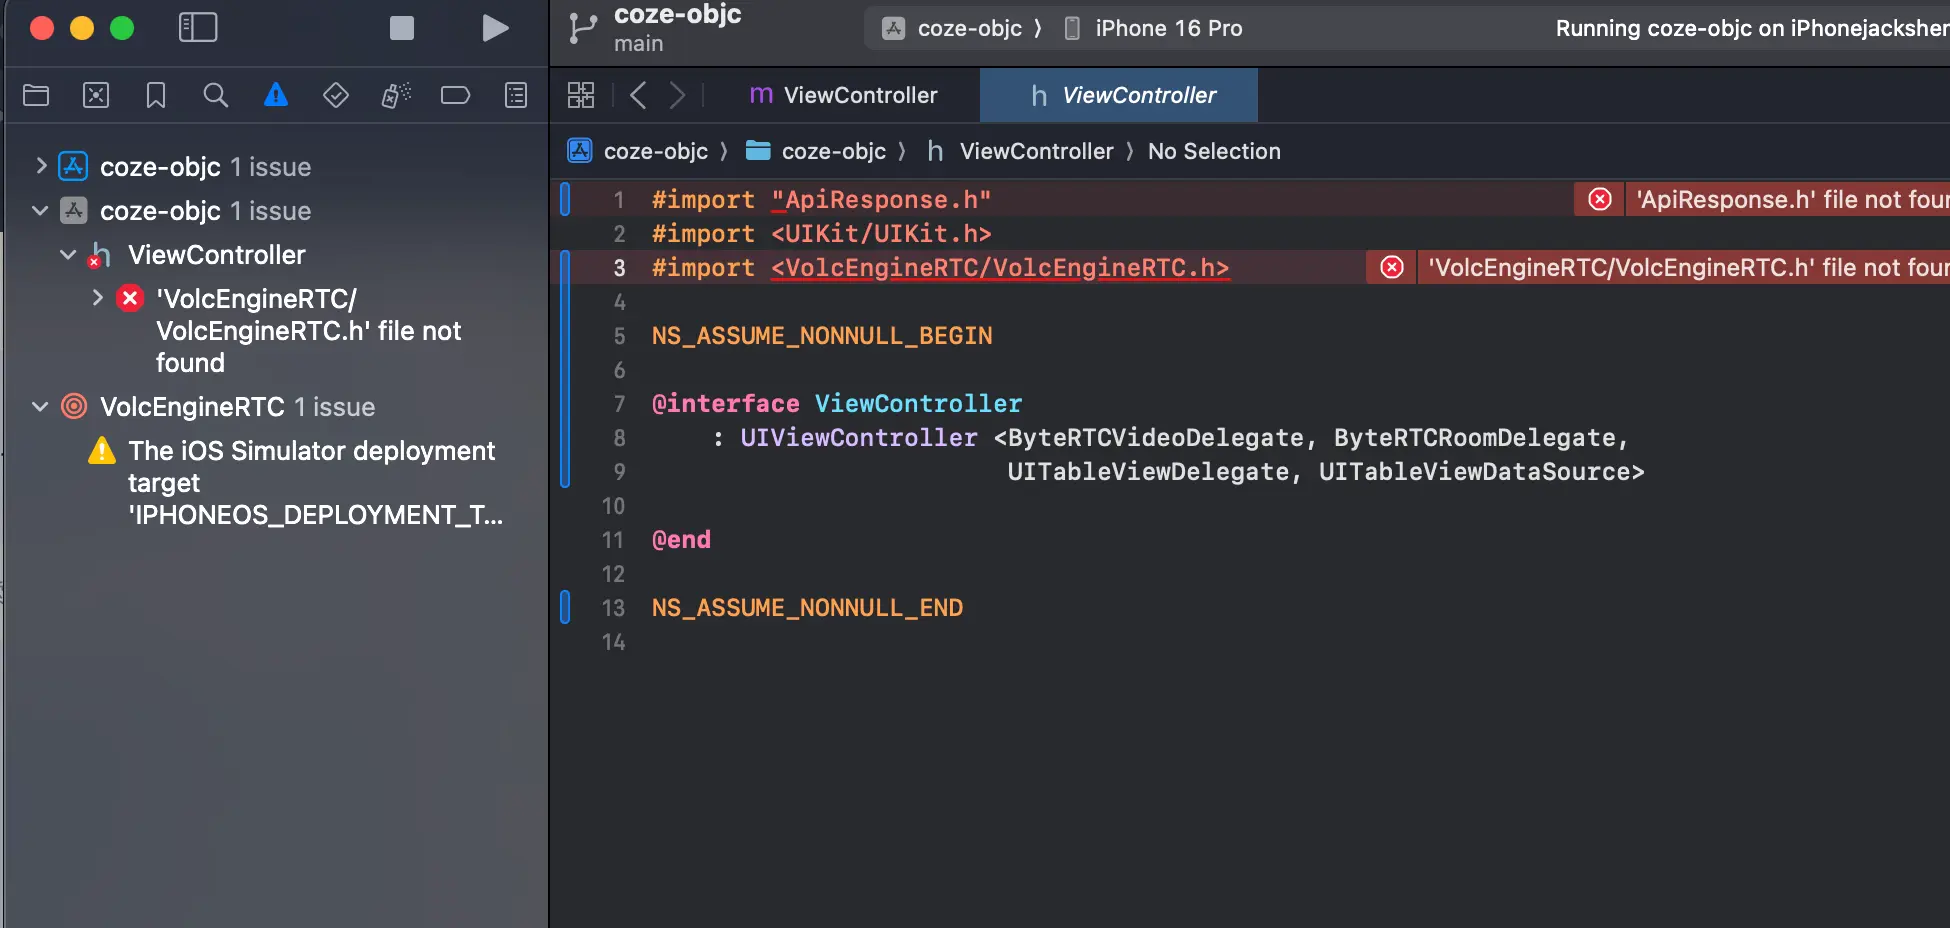This screenshot has height=928, width=1950.
Task: Select ViewController file in issue list
Action: click(216, 255)
